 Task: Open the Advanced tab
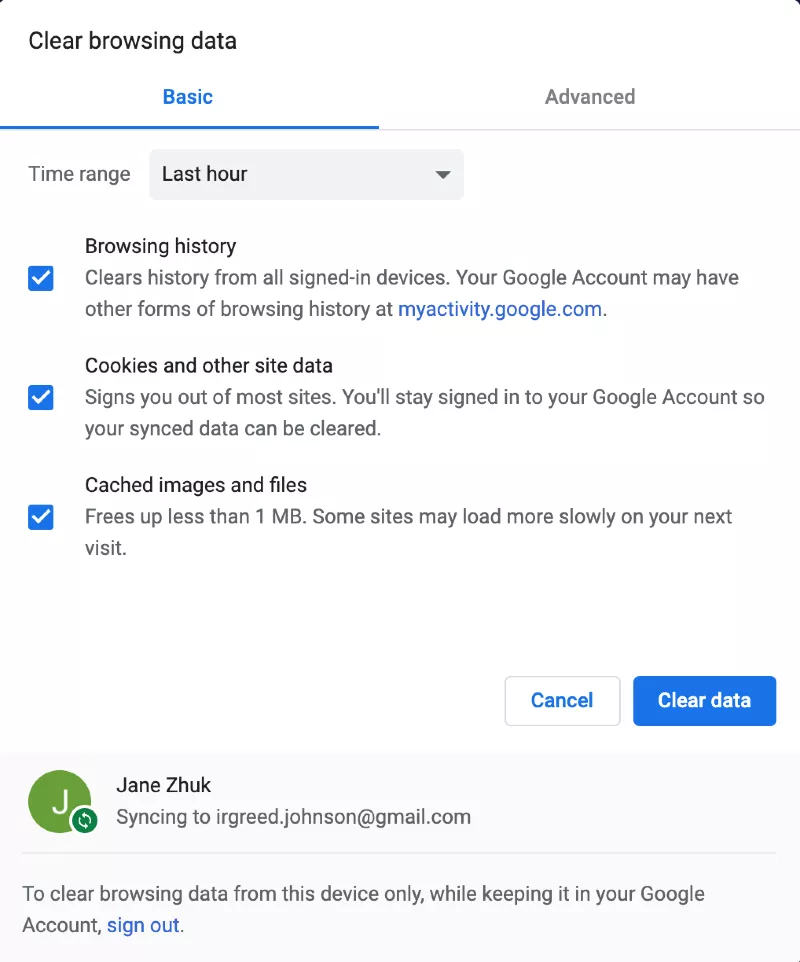(589, 97)
